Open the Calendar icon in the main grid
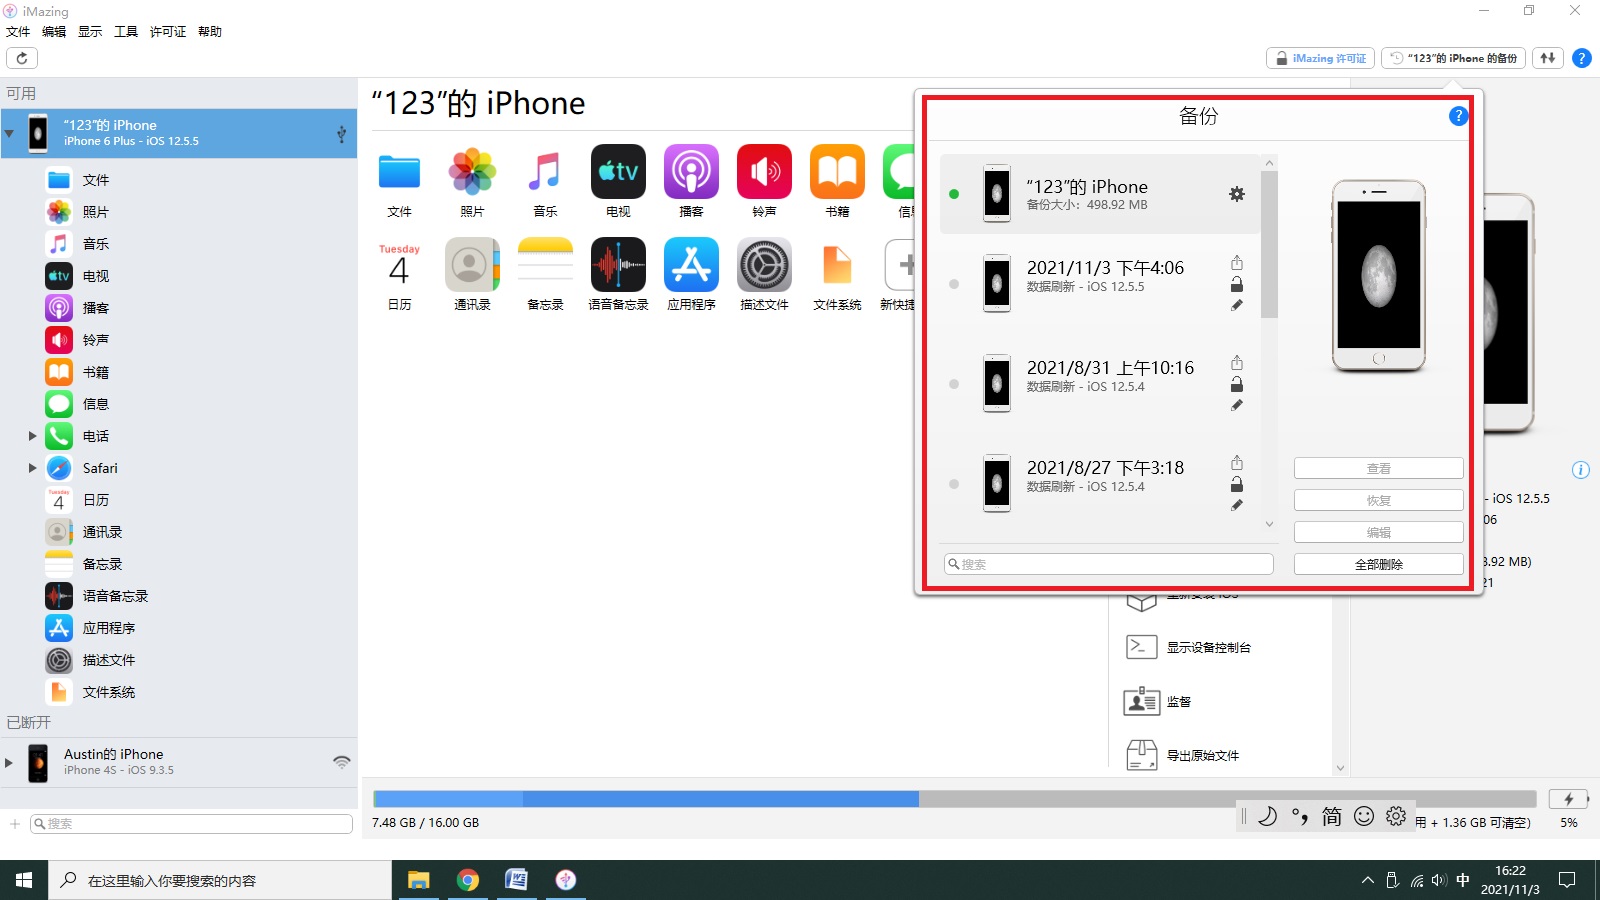 coord(399,265)
